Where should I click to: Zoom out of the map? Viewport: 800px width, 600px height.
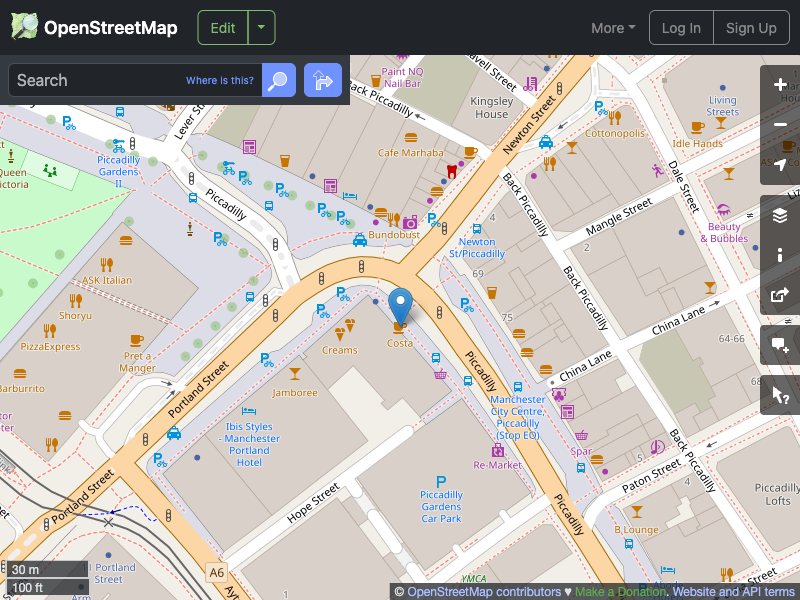(780, 124)
